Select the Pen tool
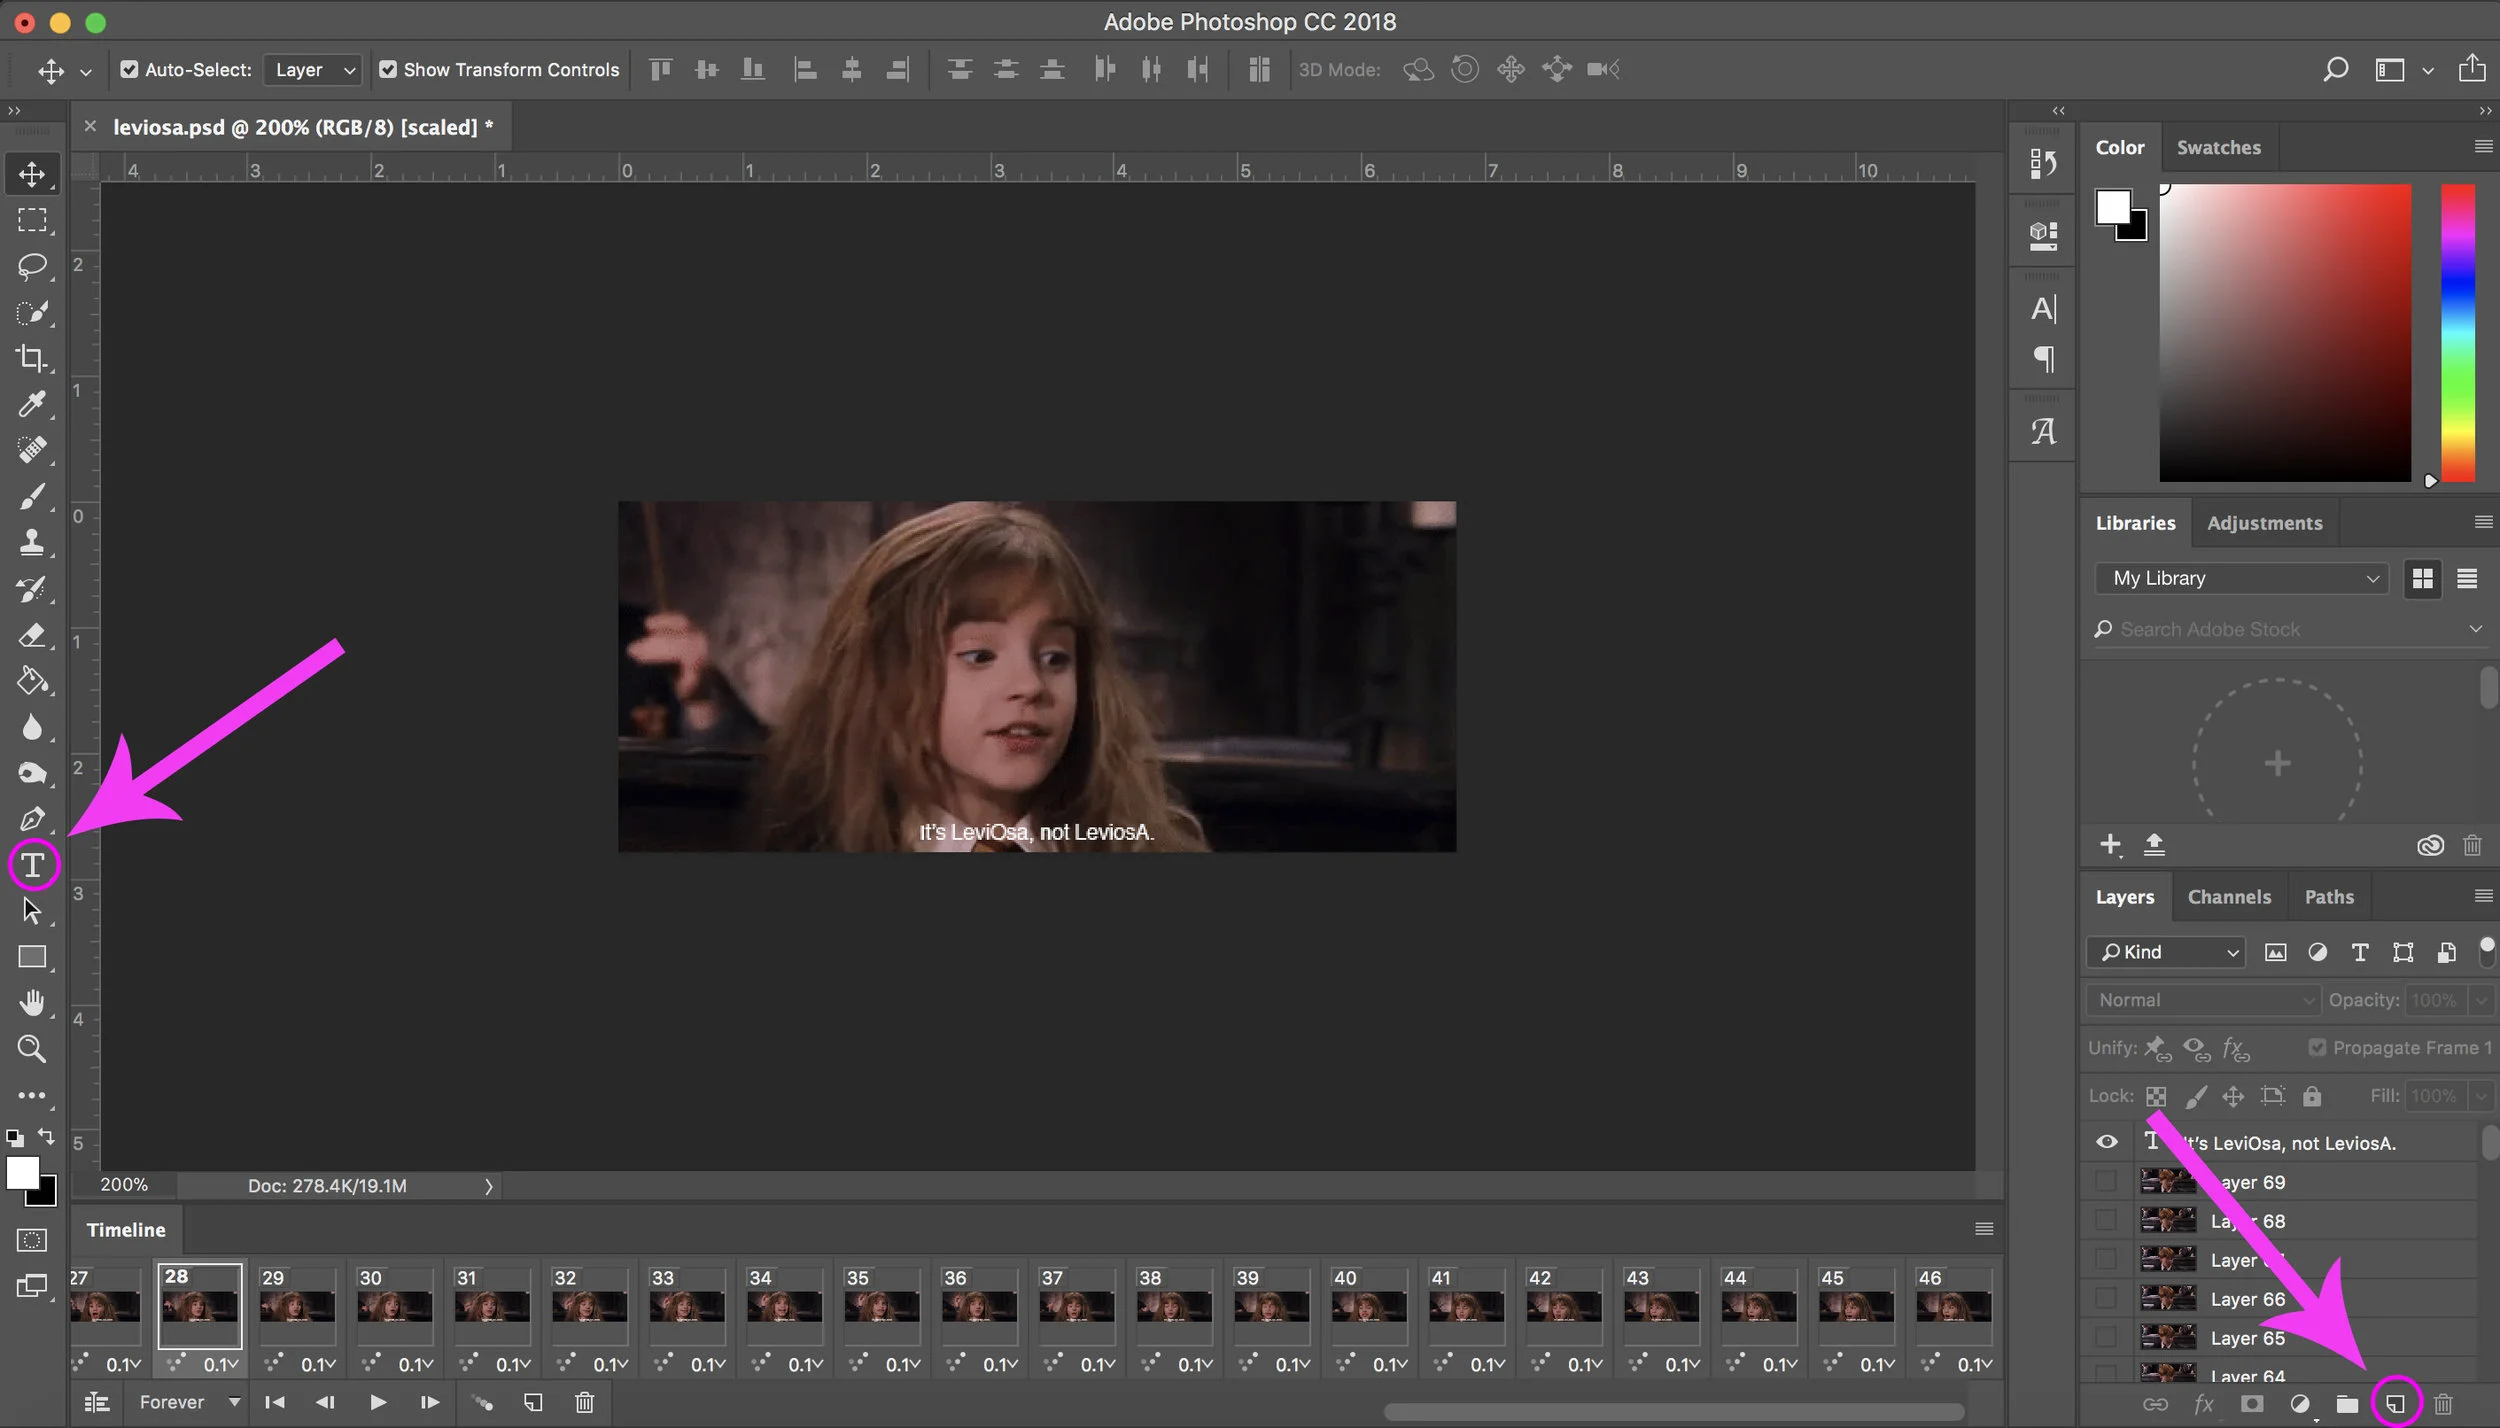The width and height of the screenshot is (2500, 1428). (32, 819)
